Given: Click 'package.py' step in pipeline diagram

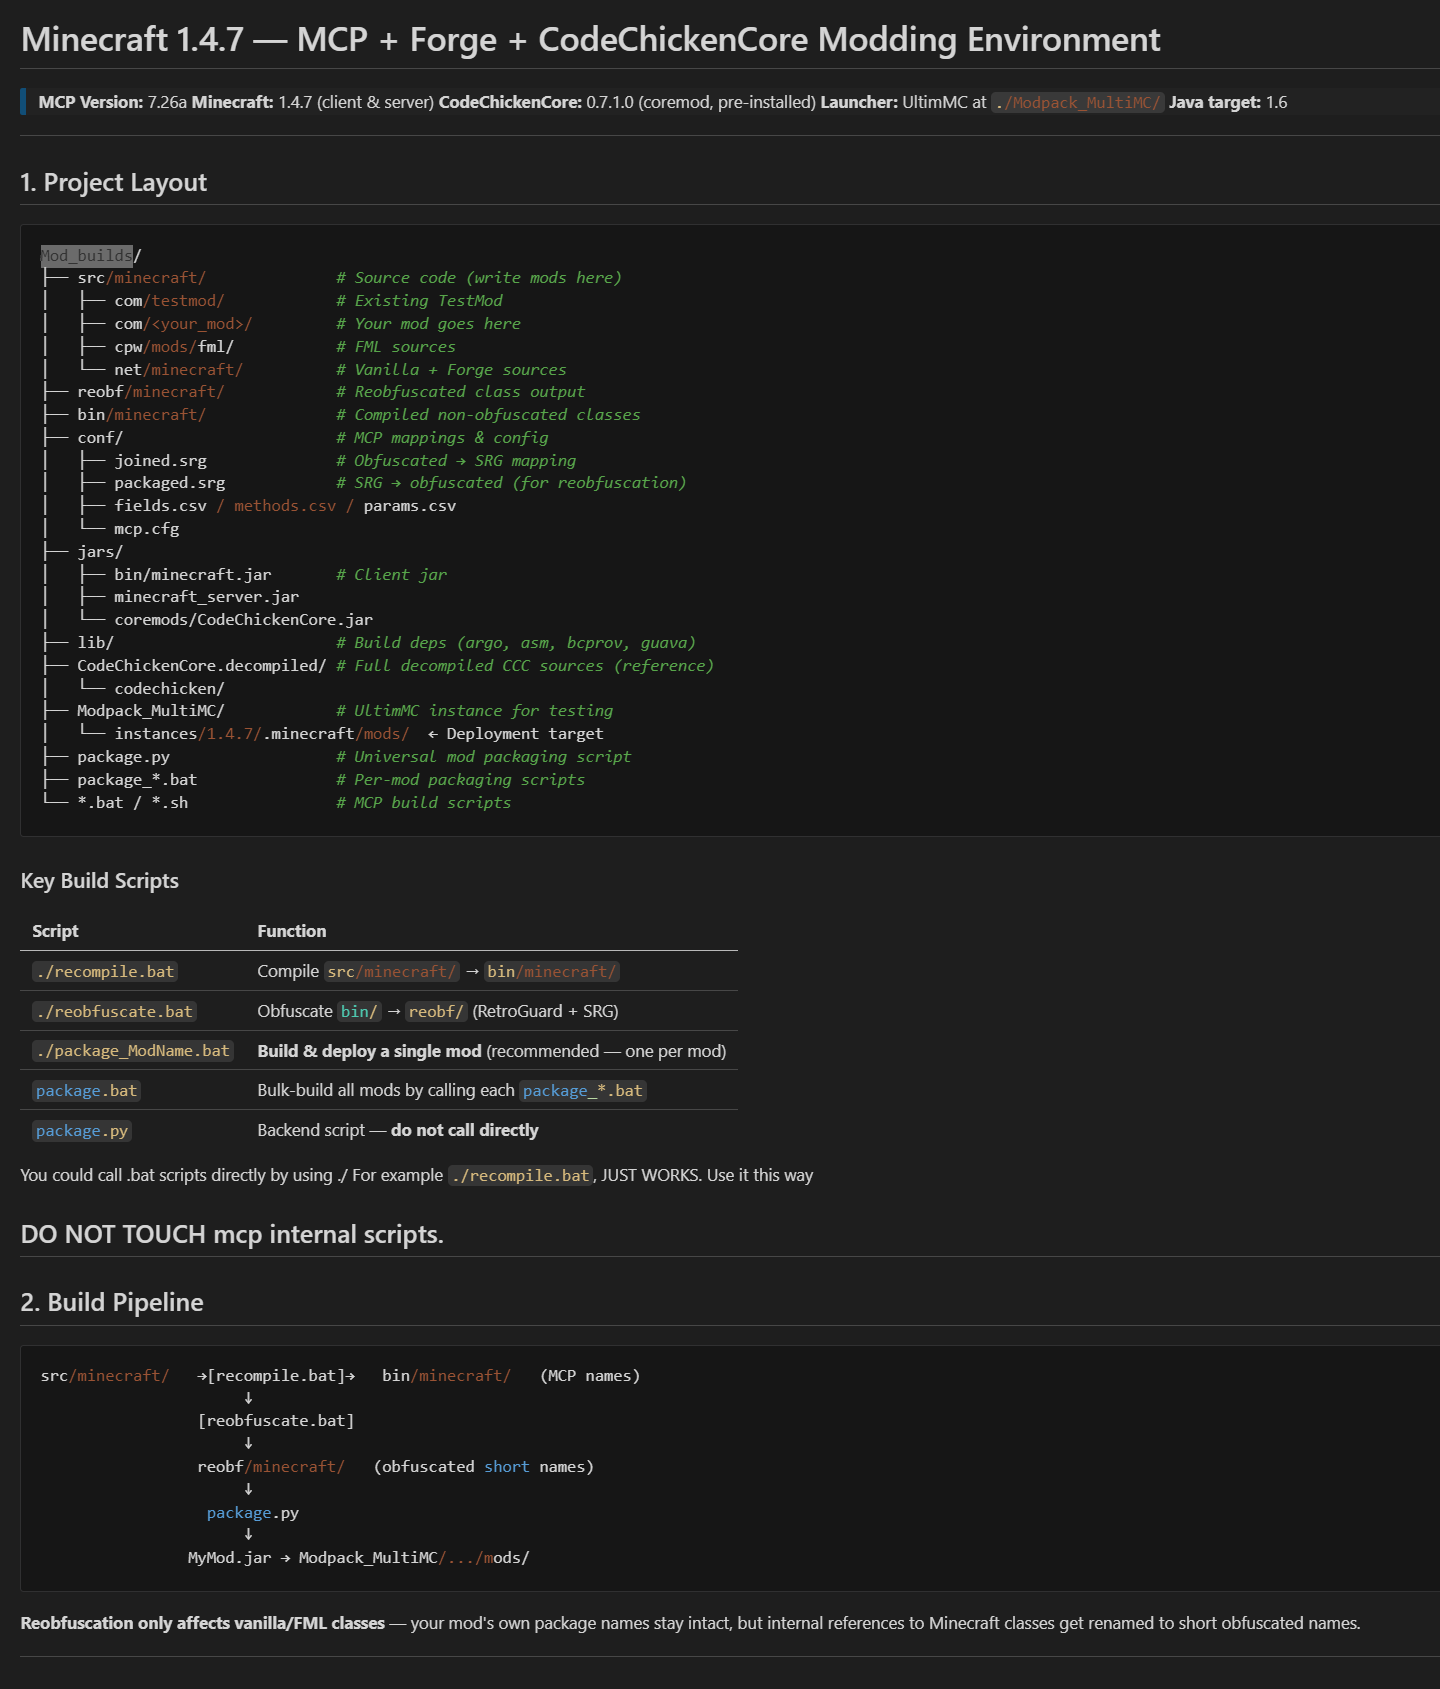Looking at the screenshot, I should pos(253,1513).
